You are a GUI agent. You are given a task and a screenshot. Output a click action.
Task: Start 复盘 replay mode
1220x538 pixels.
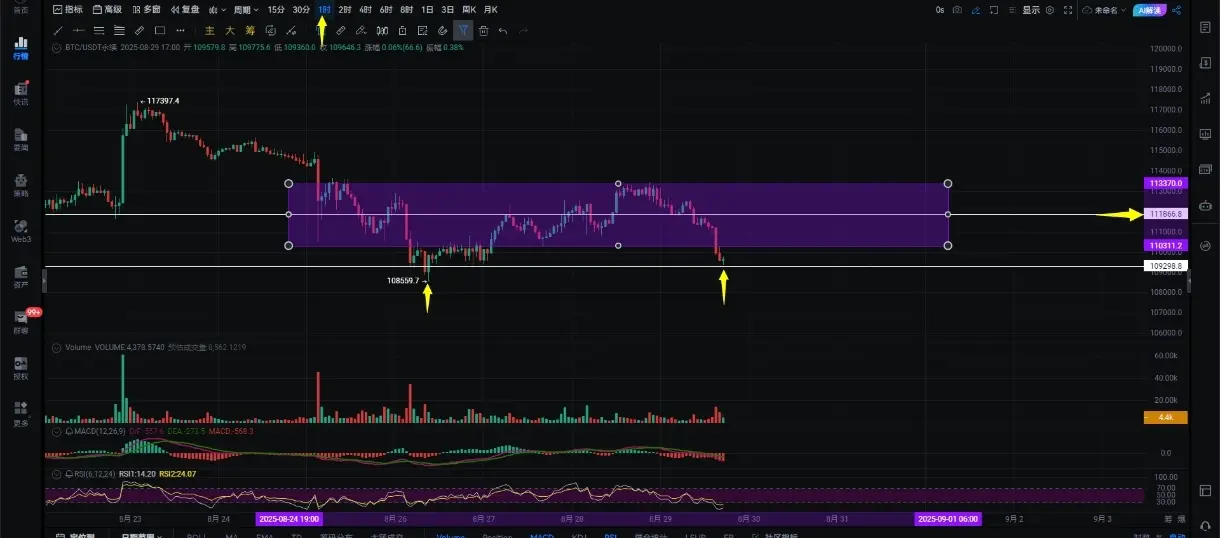pyautogui.click(x=185, y=9)
